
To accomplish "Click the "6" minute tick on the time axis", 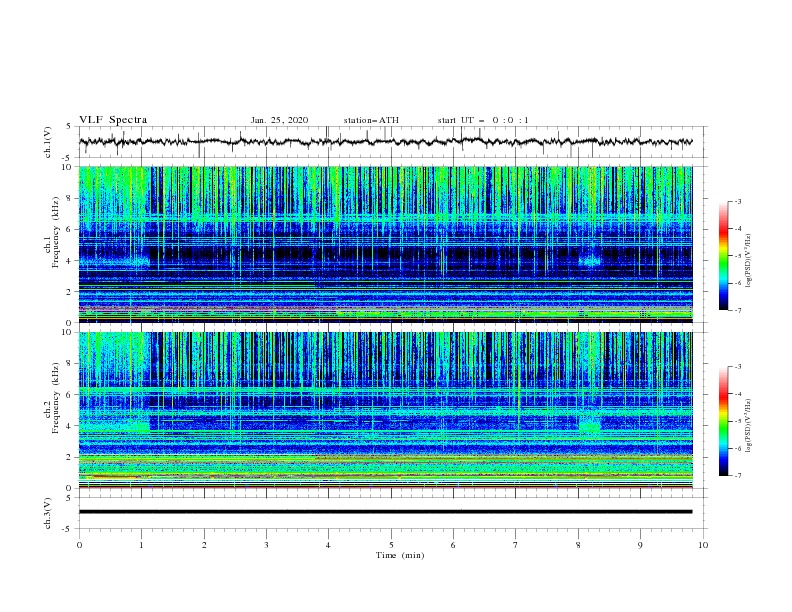I will pos(453,545).
